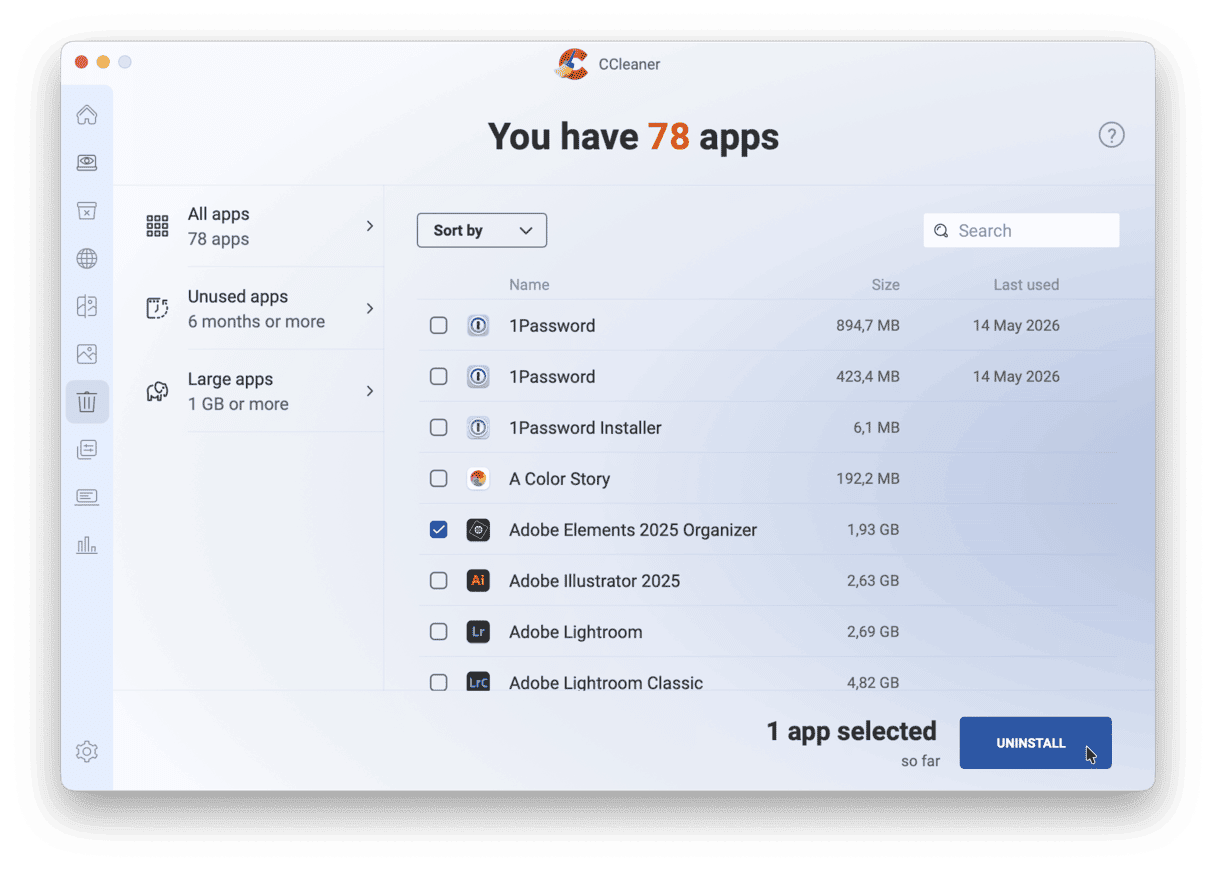1216x871 pixels.
Task: Click the help question mark icon
Action: coord(1111,135)
